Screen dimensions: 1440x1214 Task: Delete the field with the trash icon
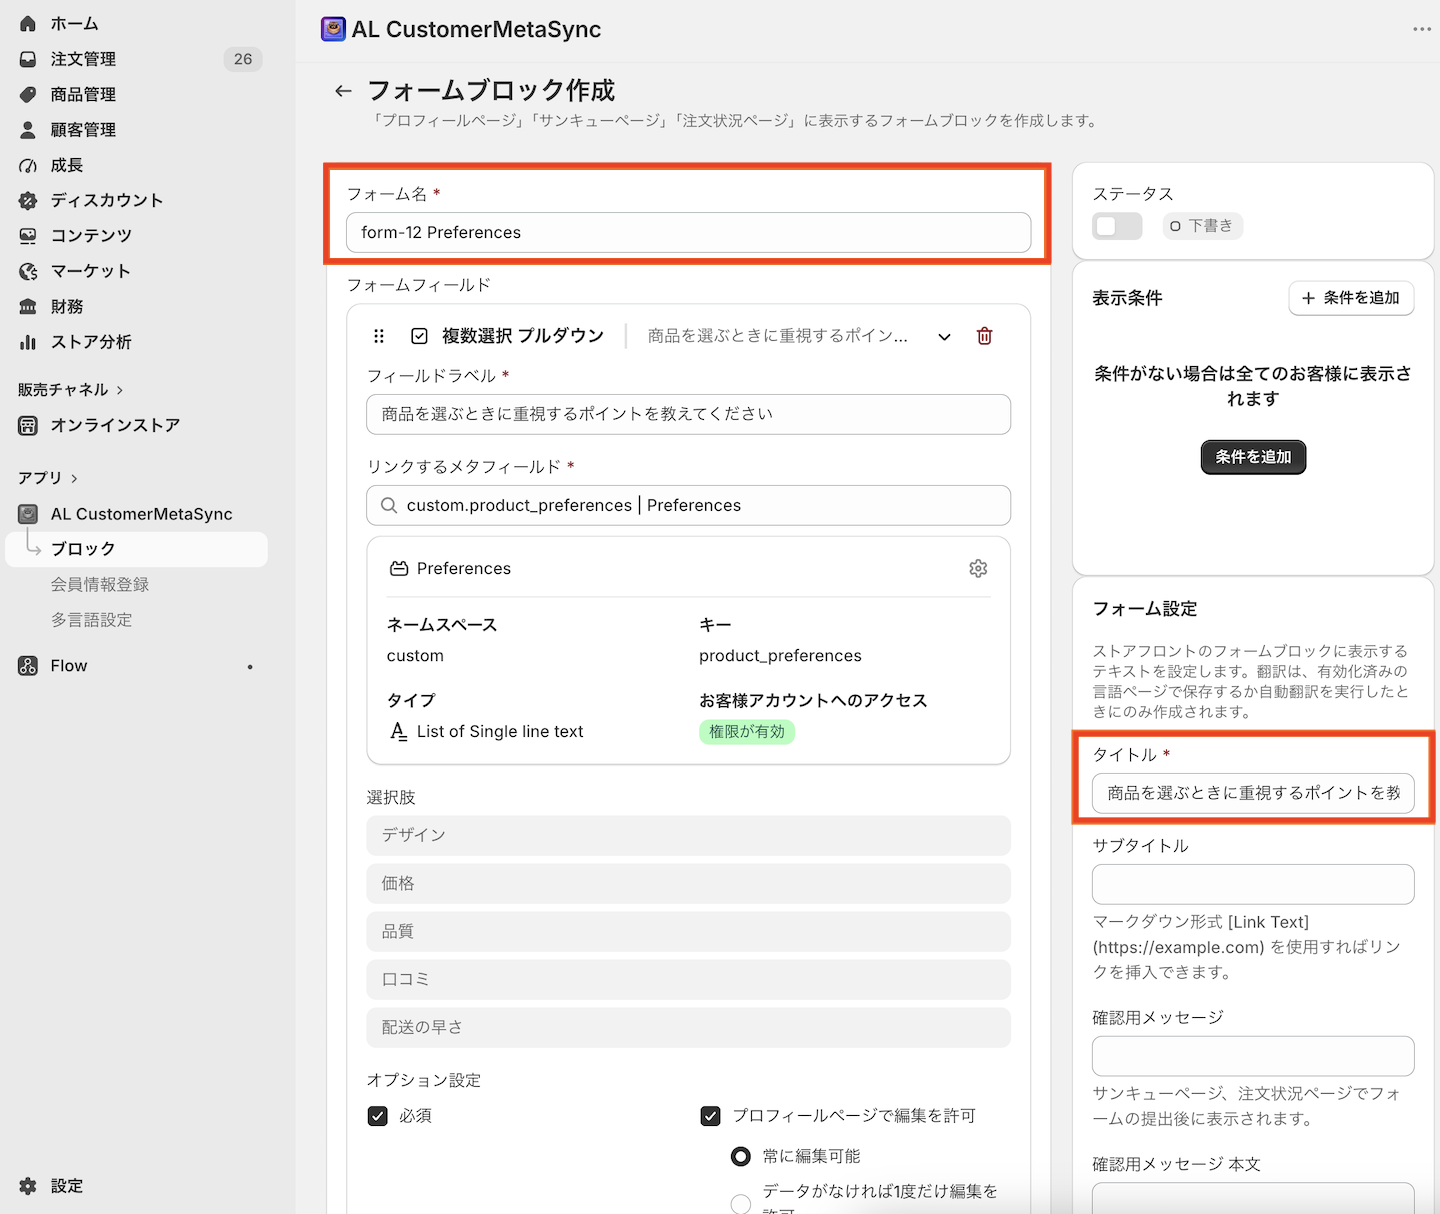[984, 336]
